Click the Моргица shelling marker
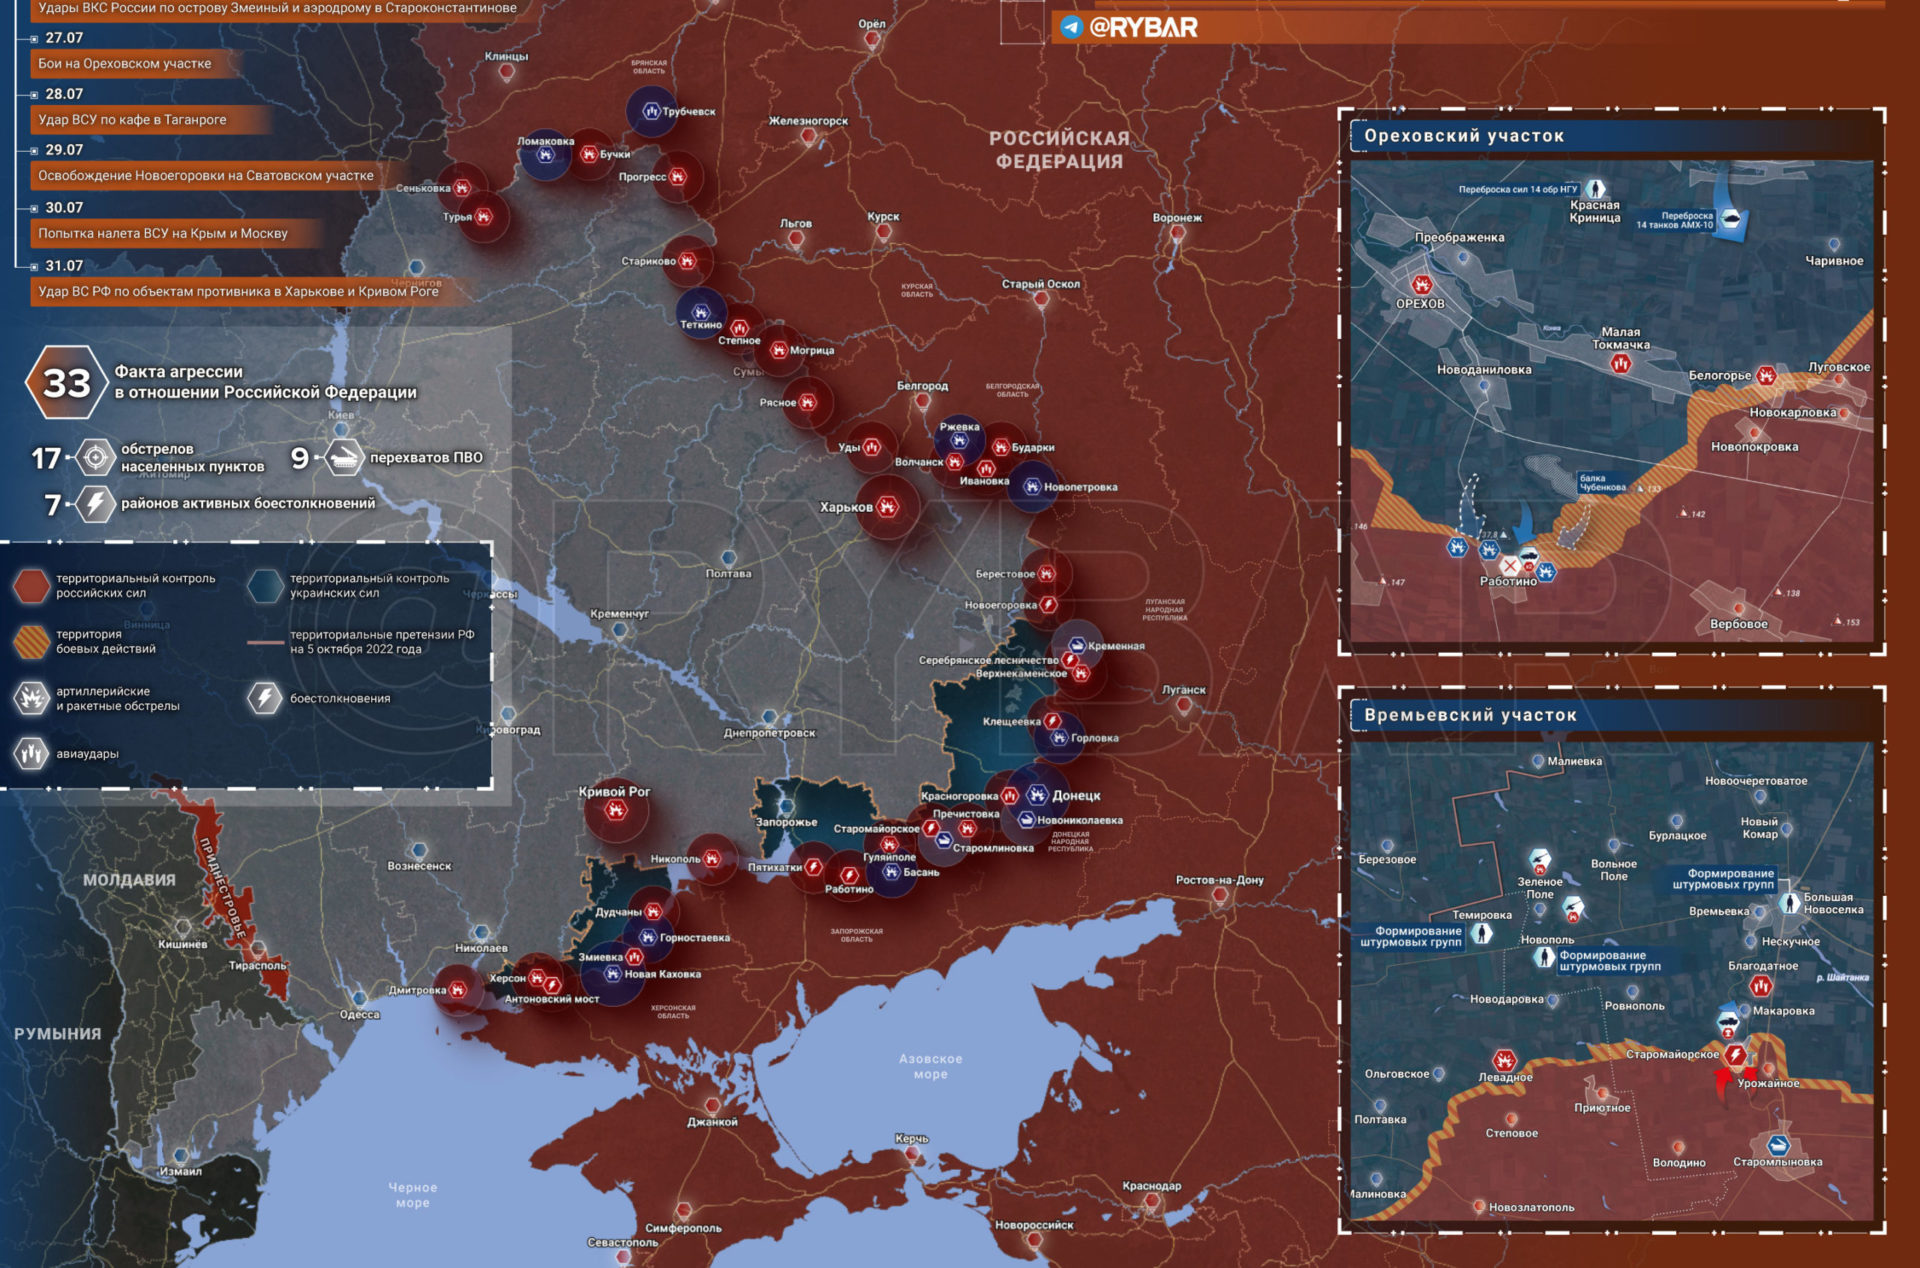Viewport: 1920px width, 1268px height. 779,350
